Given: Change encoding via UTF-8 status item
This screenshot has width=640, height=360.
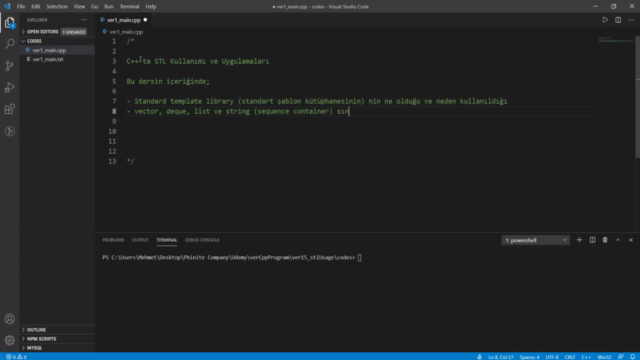Looking at the screenshot, I should [x=552, y=357].
